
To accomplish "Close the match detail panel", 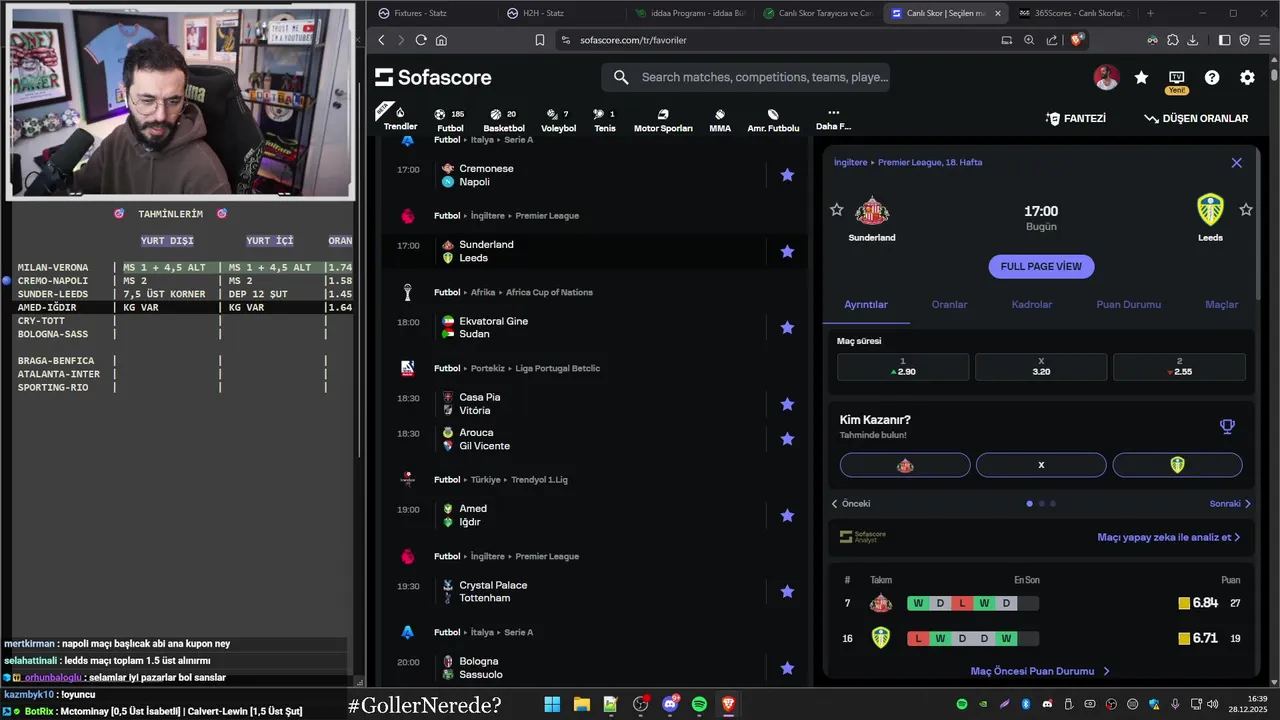I will [1236, 162].
